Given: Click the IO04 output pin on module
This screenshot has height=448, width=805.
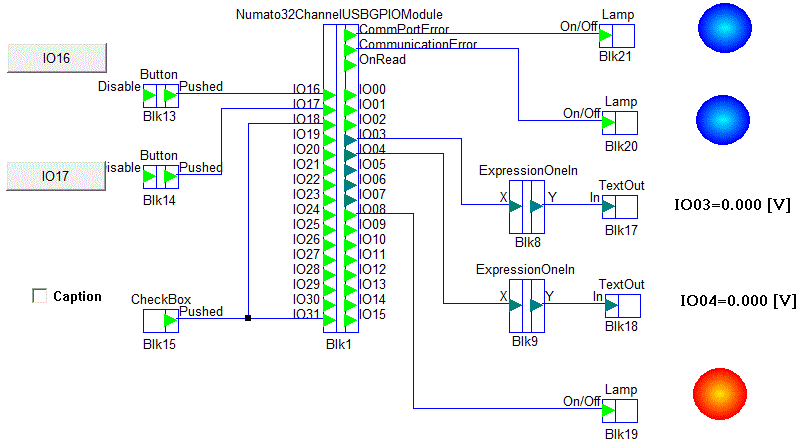Looking at the screenshot, I should pos(350,155).
